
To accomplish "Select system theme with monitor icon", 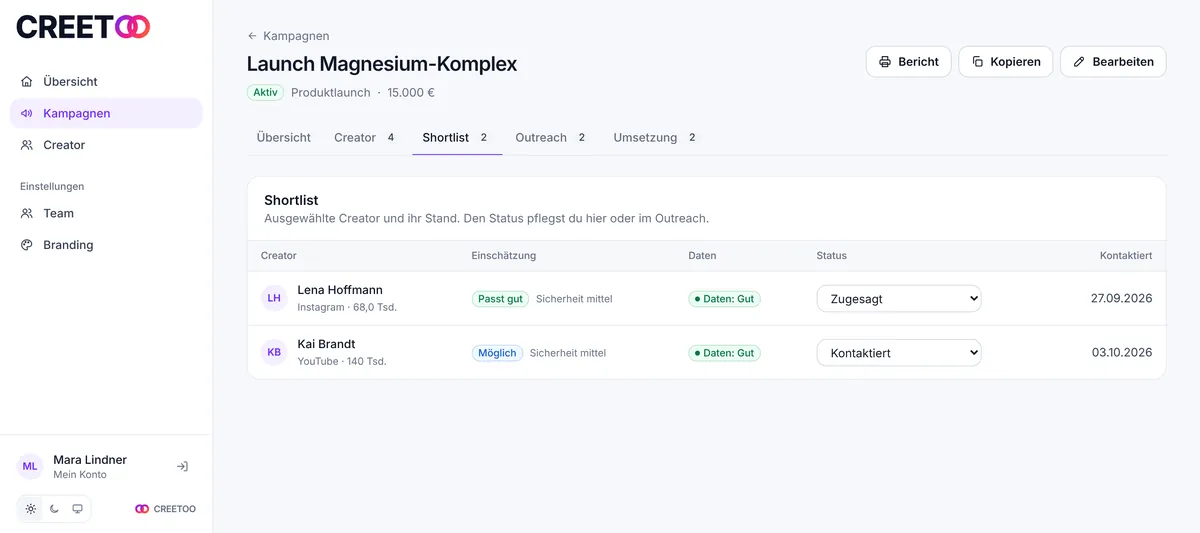I will click(77, 509).
